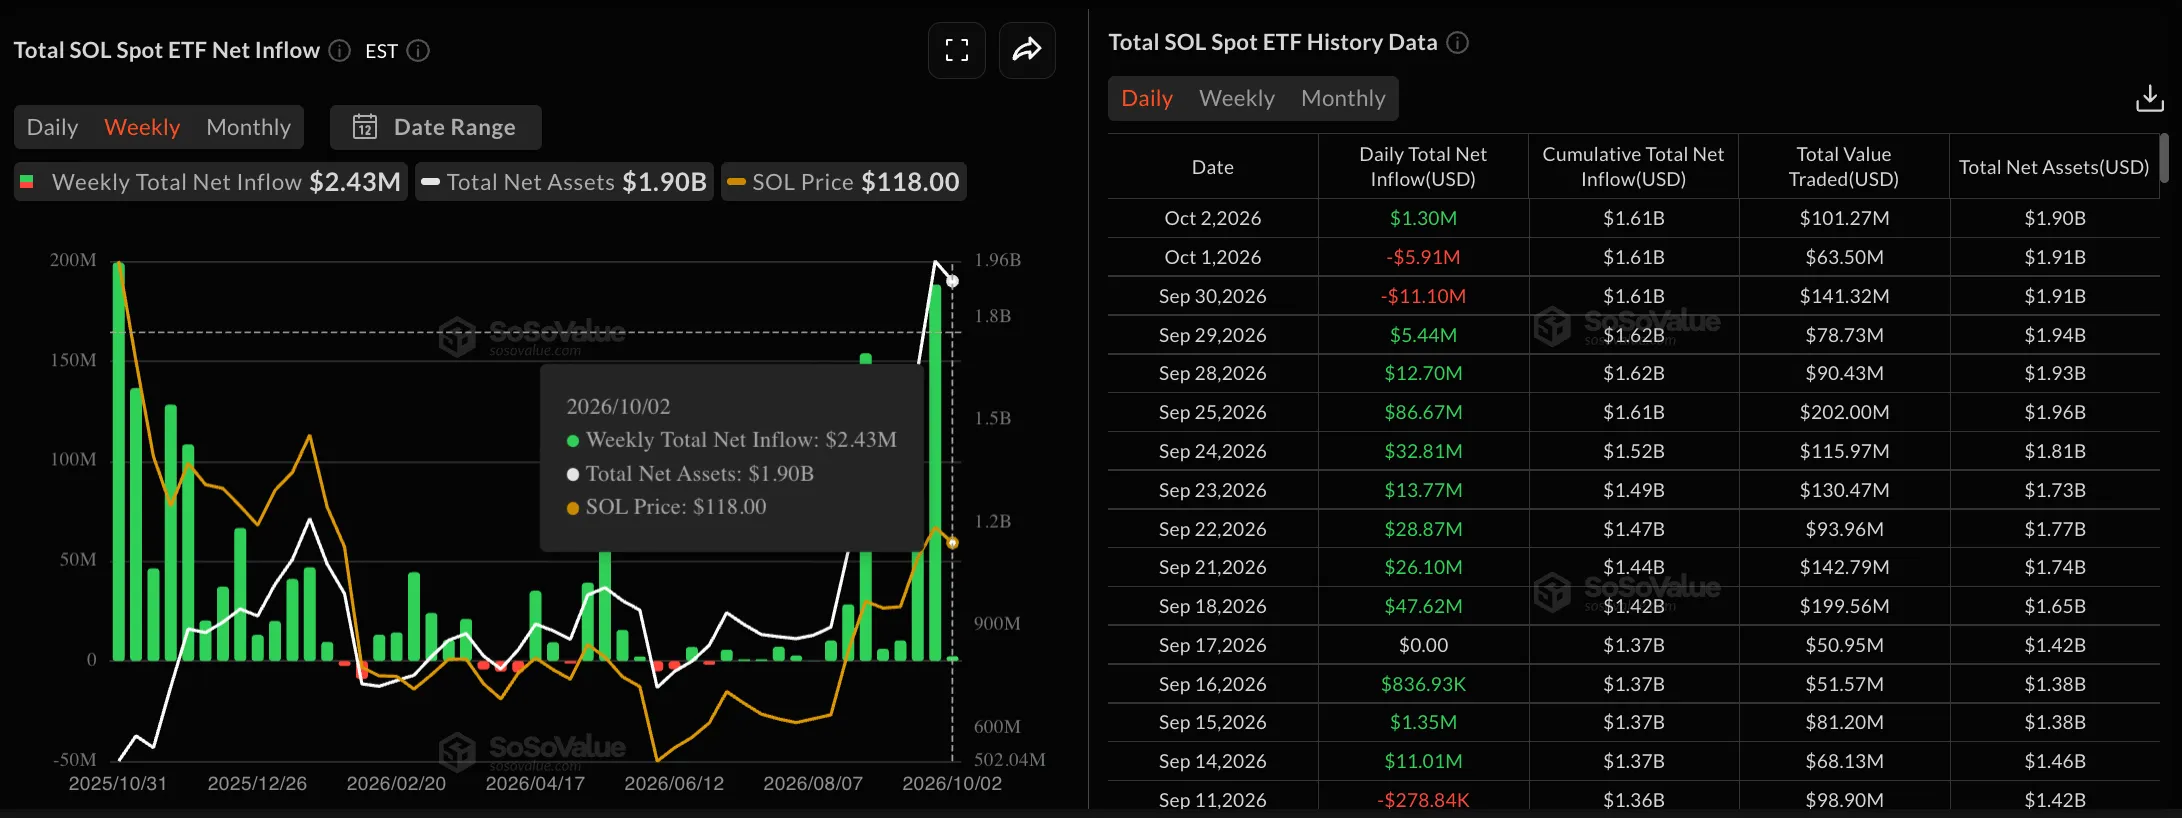Click Total Value Traded column header

1844,167
